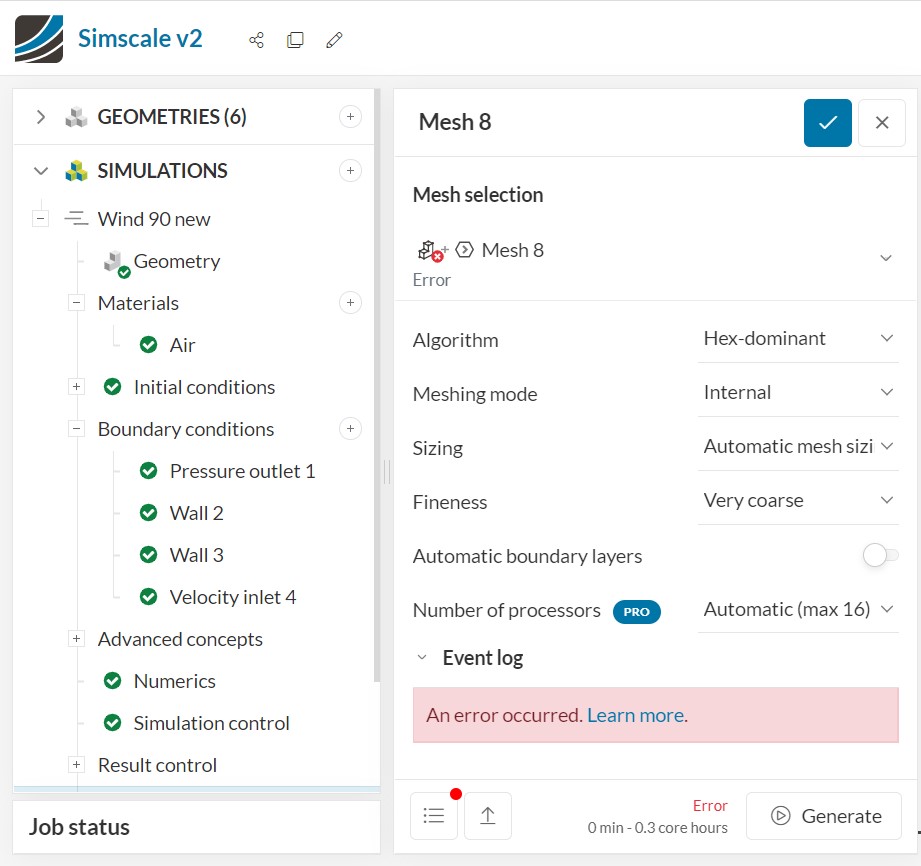Select Velocity inlet 4 boundary condition
Viewport: 921px width, 866px height.
(233, 597)
